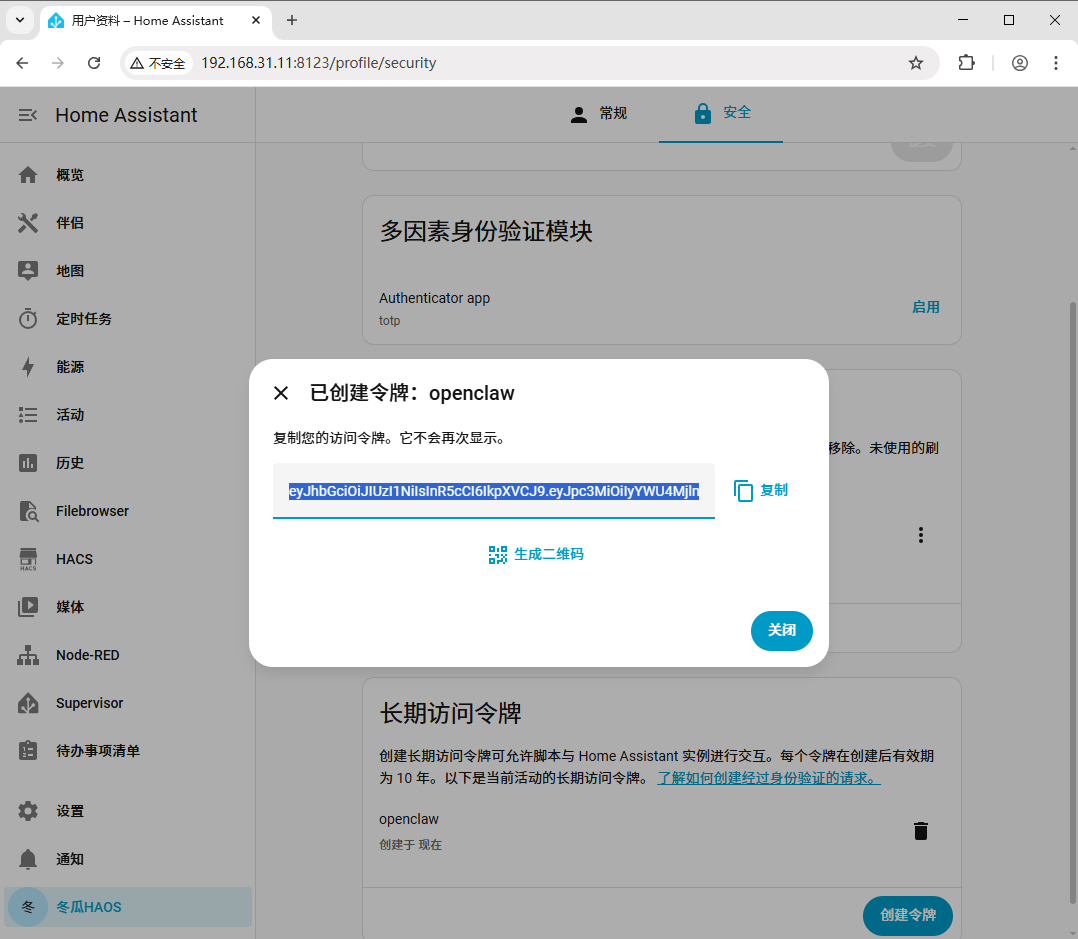Viewport: 1078px width, 939px height.
Task: Click the 已创建令牌：openclaw dialog title
Action: 411,393
